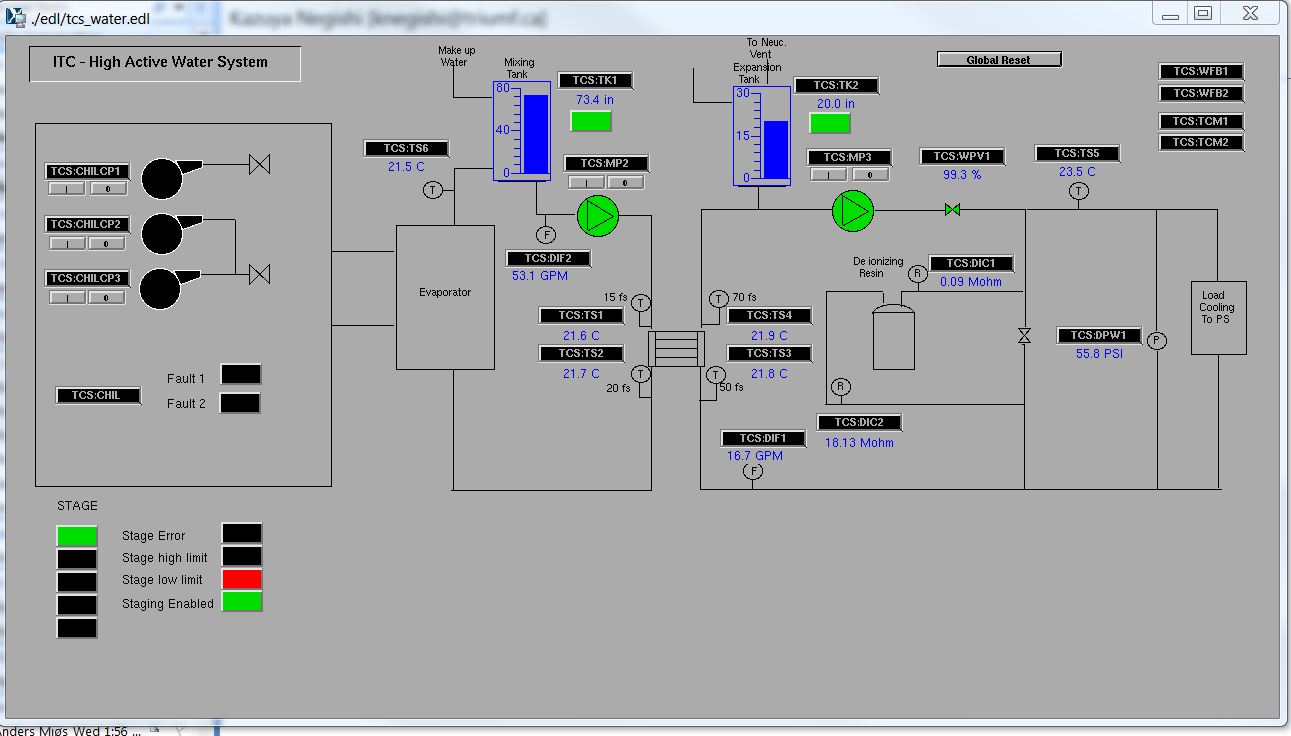This screenshot has width=1291, height=736.
Task: Click the 15 fs temperature sensor circle
Action: pos(642,303)
